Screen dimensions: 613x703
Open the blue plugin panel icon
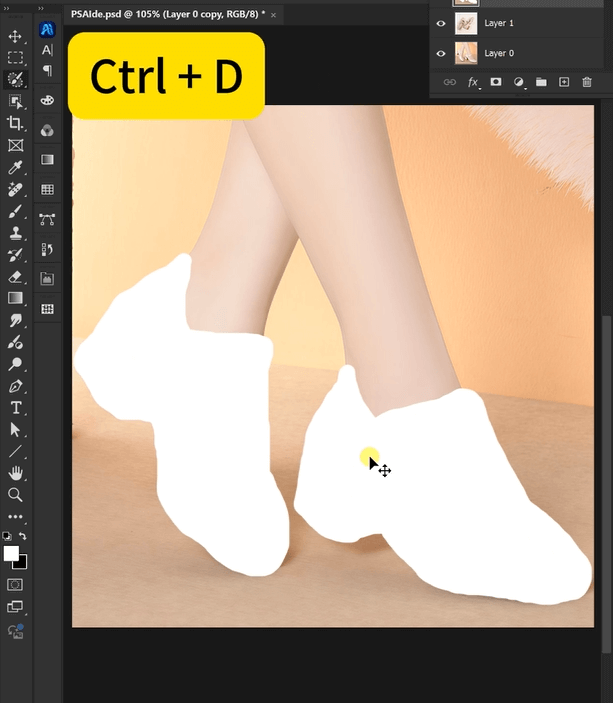[47, 30]
